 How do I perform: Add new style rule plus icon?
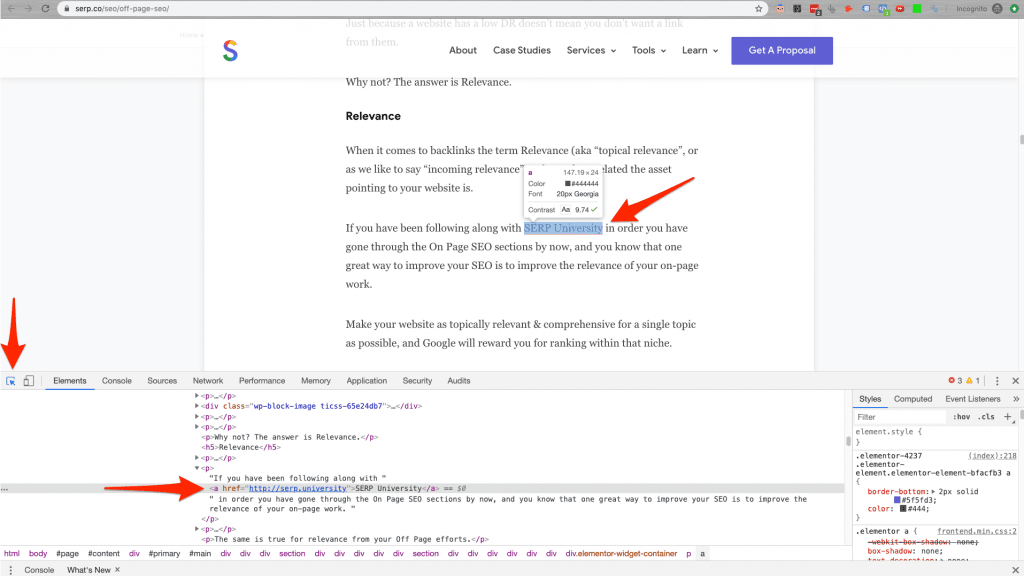click(1008, 417)
